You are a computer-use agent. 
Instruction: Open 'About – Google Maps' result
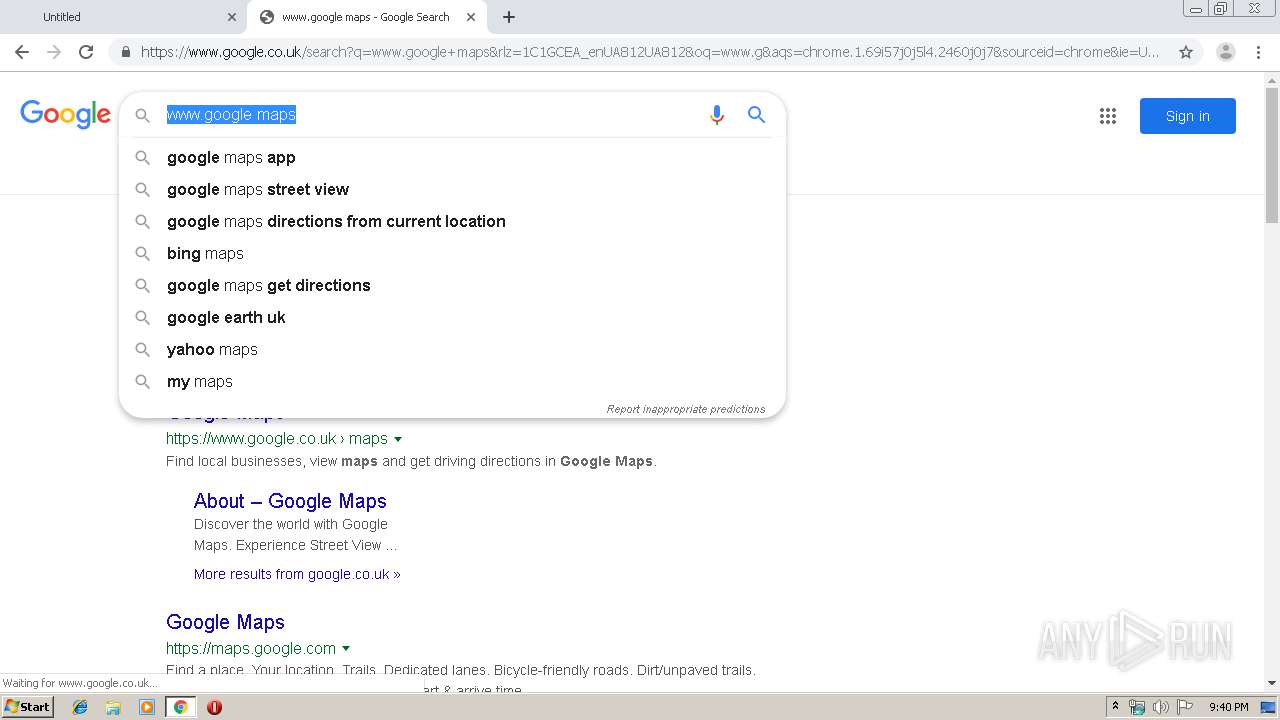(290, 501)
